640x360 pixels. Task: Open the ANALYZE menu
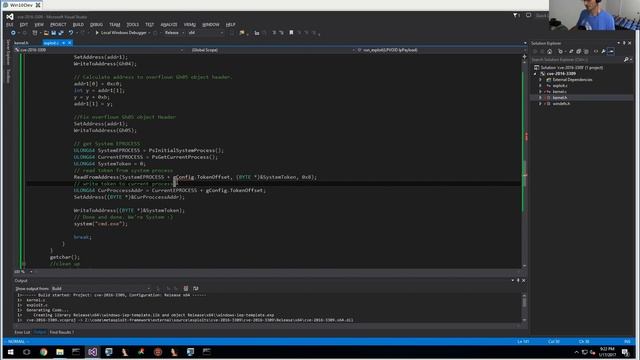[x=169, y=24]
